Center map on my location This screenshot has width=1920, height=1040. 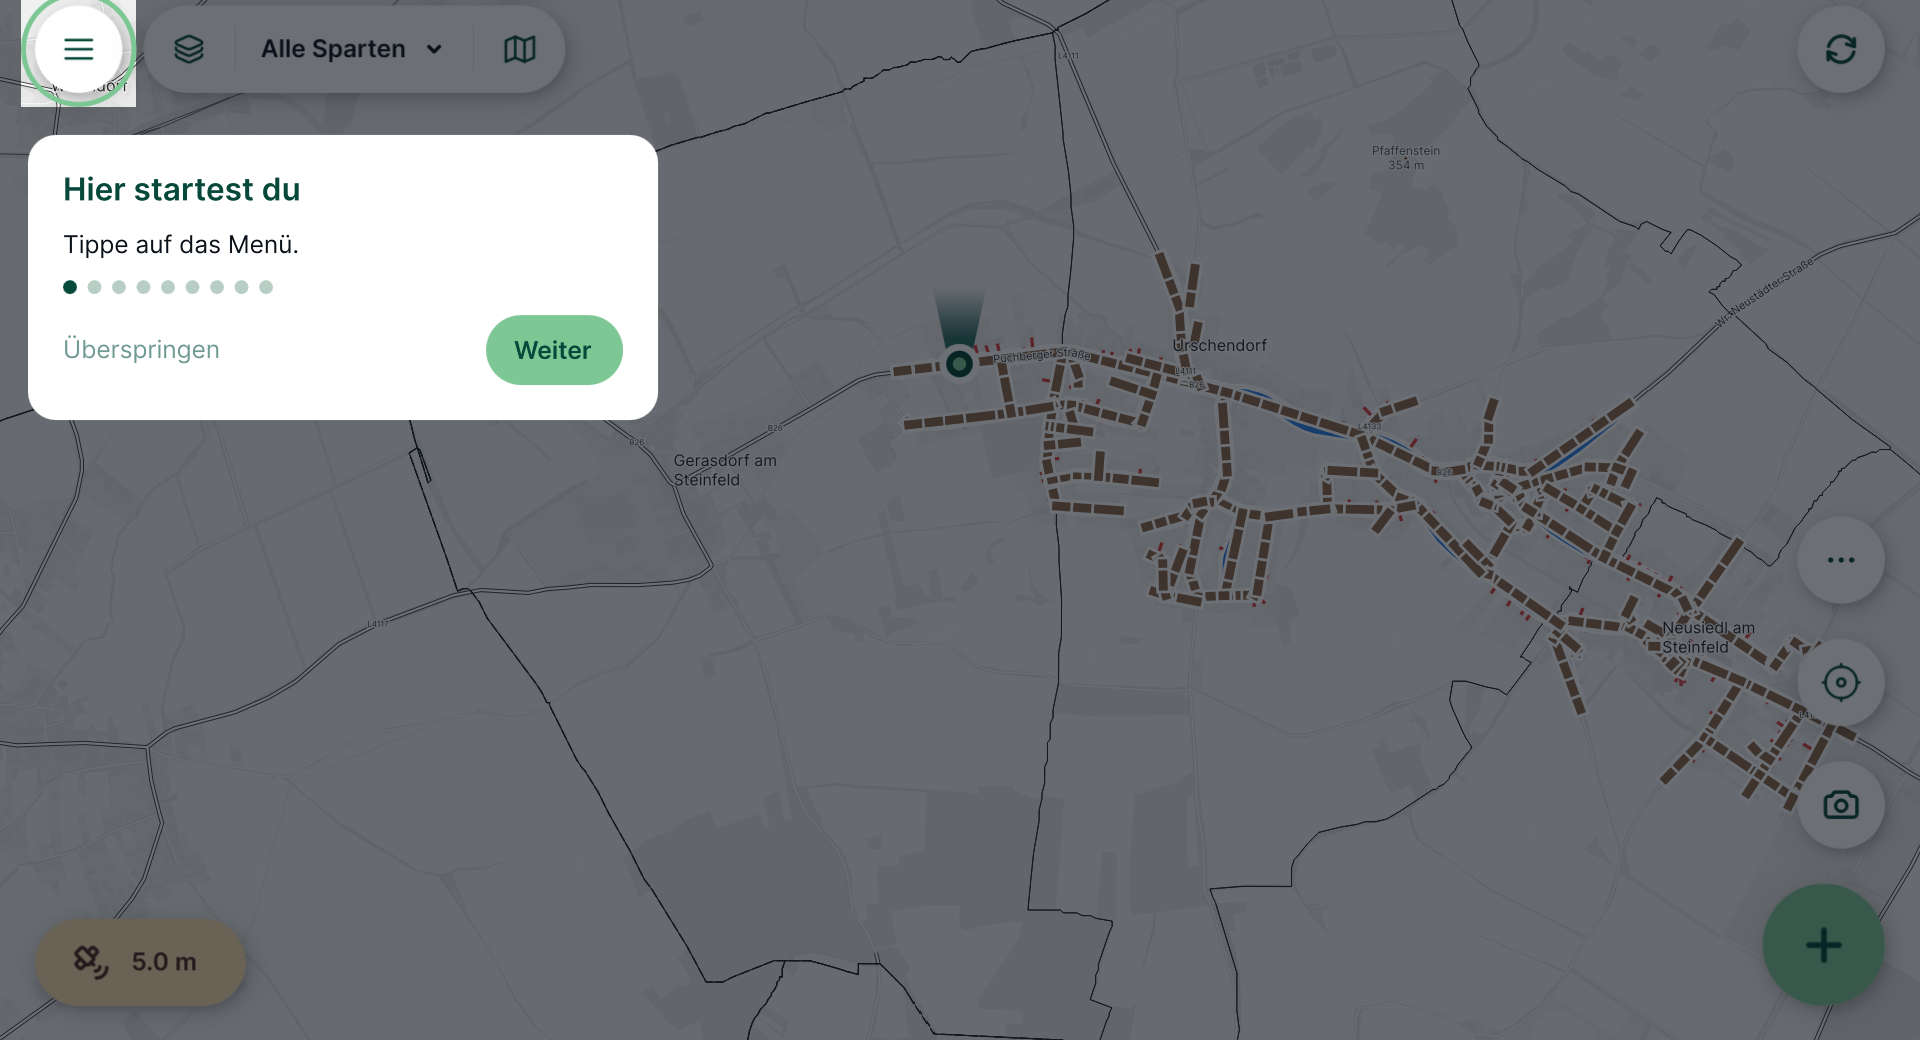(x=1841, y=683)
